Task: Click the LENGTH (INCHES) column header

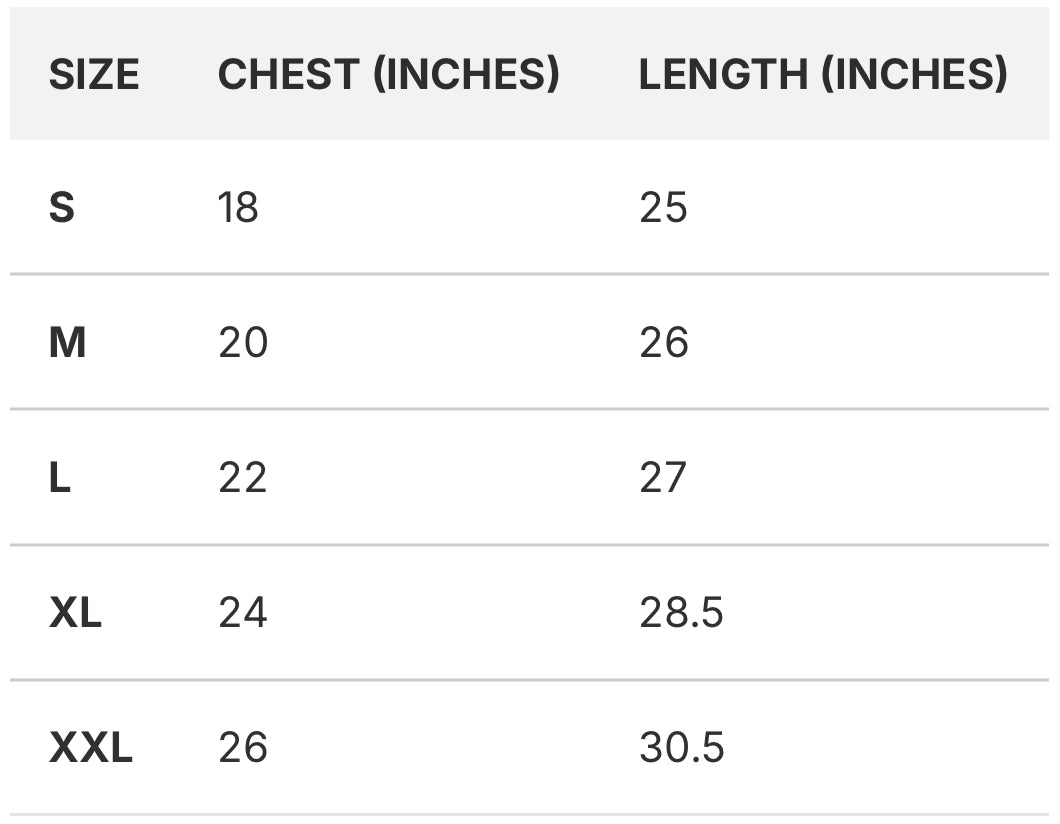Action: (x=822, y=75)
